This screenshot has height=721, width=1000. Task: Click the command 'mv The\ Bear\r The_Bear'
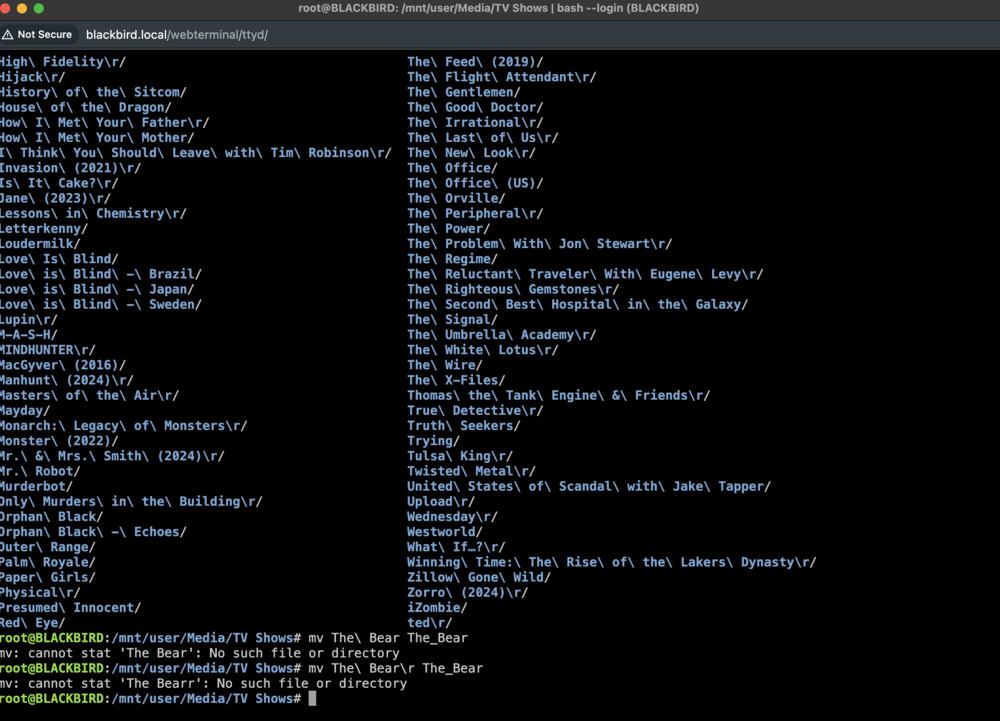click(x=395, y=669)
